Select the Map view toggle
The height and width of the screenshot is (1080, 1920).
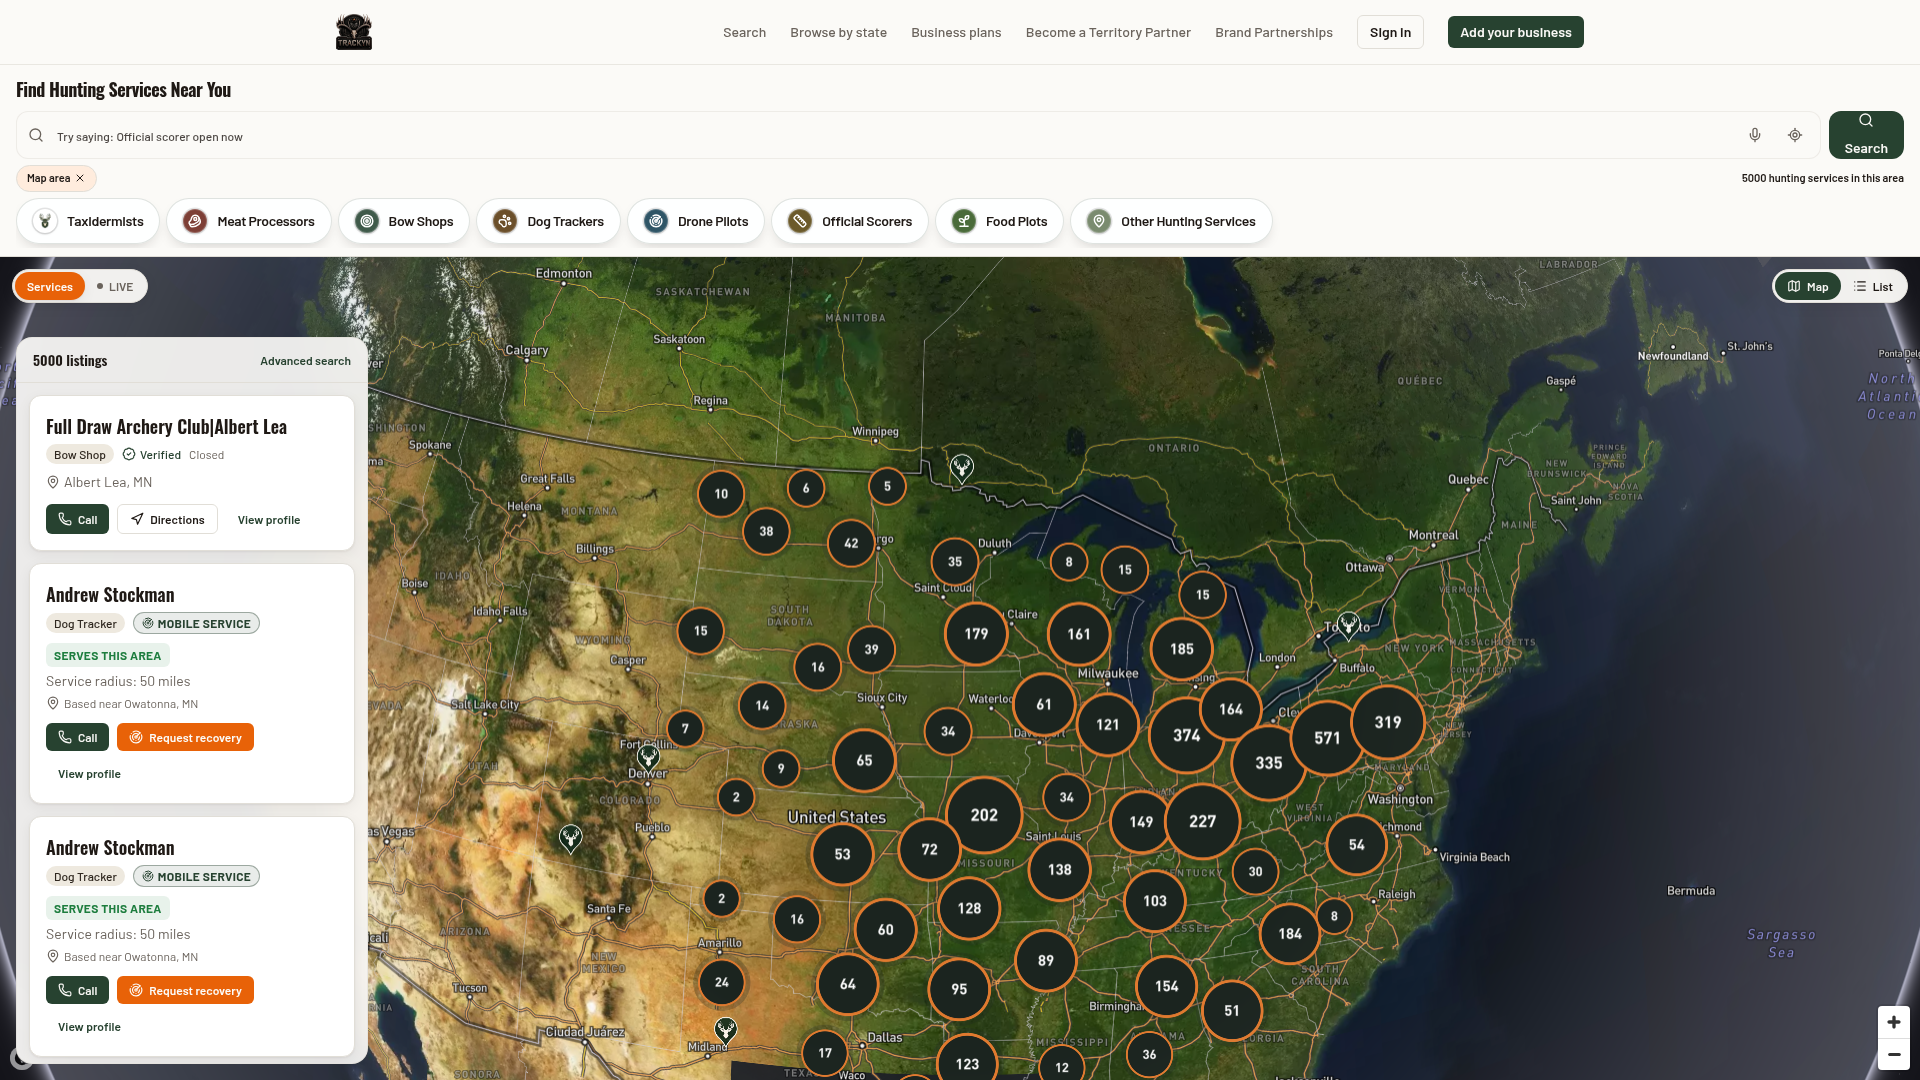(x=1808, y=287)
